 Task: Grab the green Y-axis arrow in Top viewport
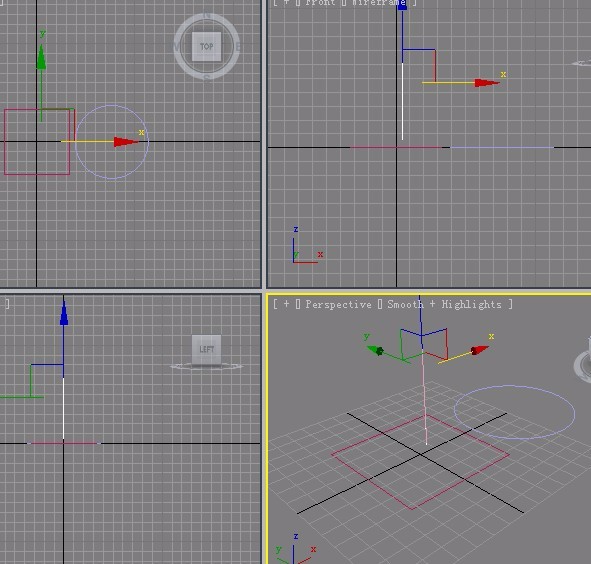(41, 57)
